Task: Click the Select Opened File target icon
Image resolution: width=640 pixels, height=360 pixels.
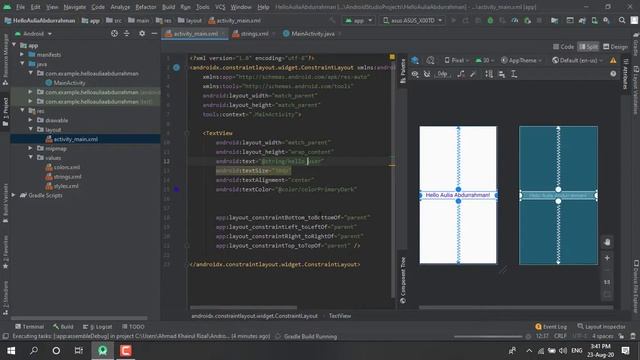Action: tap(114, 33)
